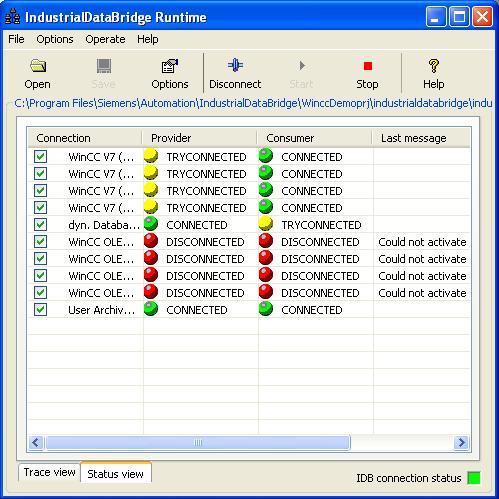The height and width of the screenshot is (499, 499).
Task: Open the Options menu in the menu bar
Action: click(55, 39)
